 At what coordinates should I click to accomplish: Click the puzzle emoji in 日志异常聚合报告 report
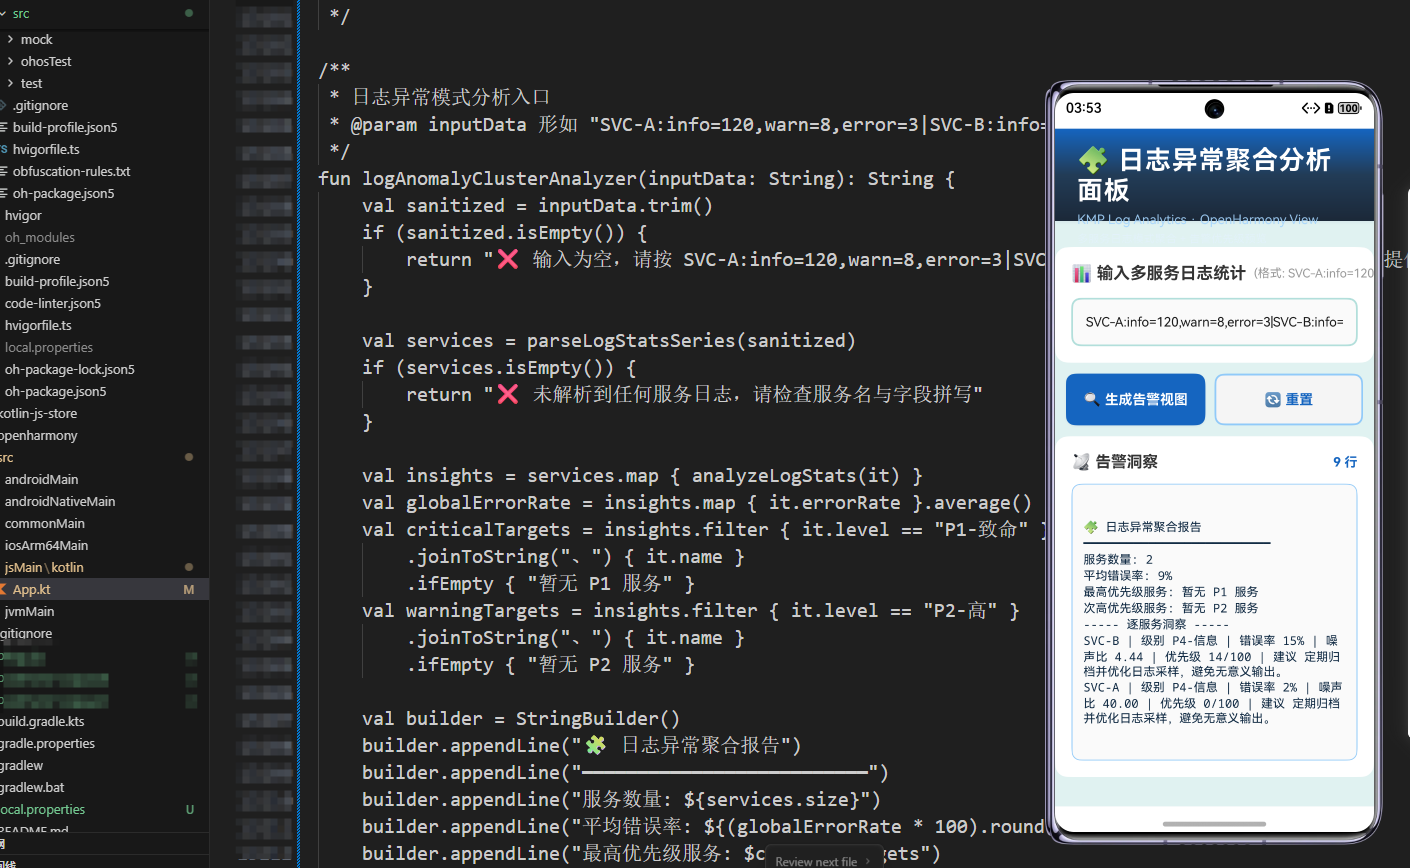point(1091,527)
